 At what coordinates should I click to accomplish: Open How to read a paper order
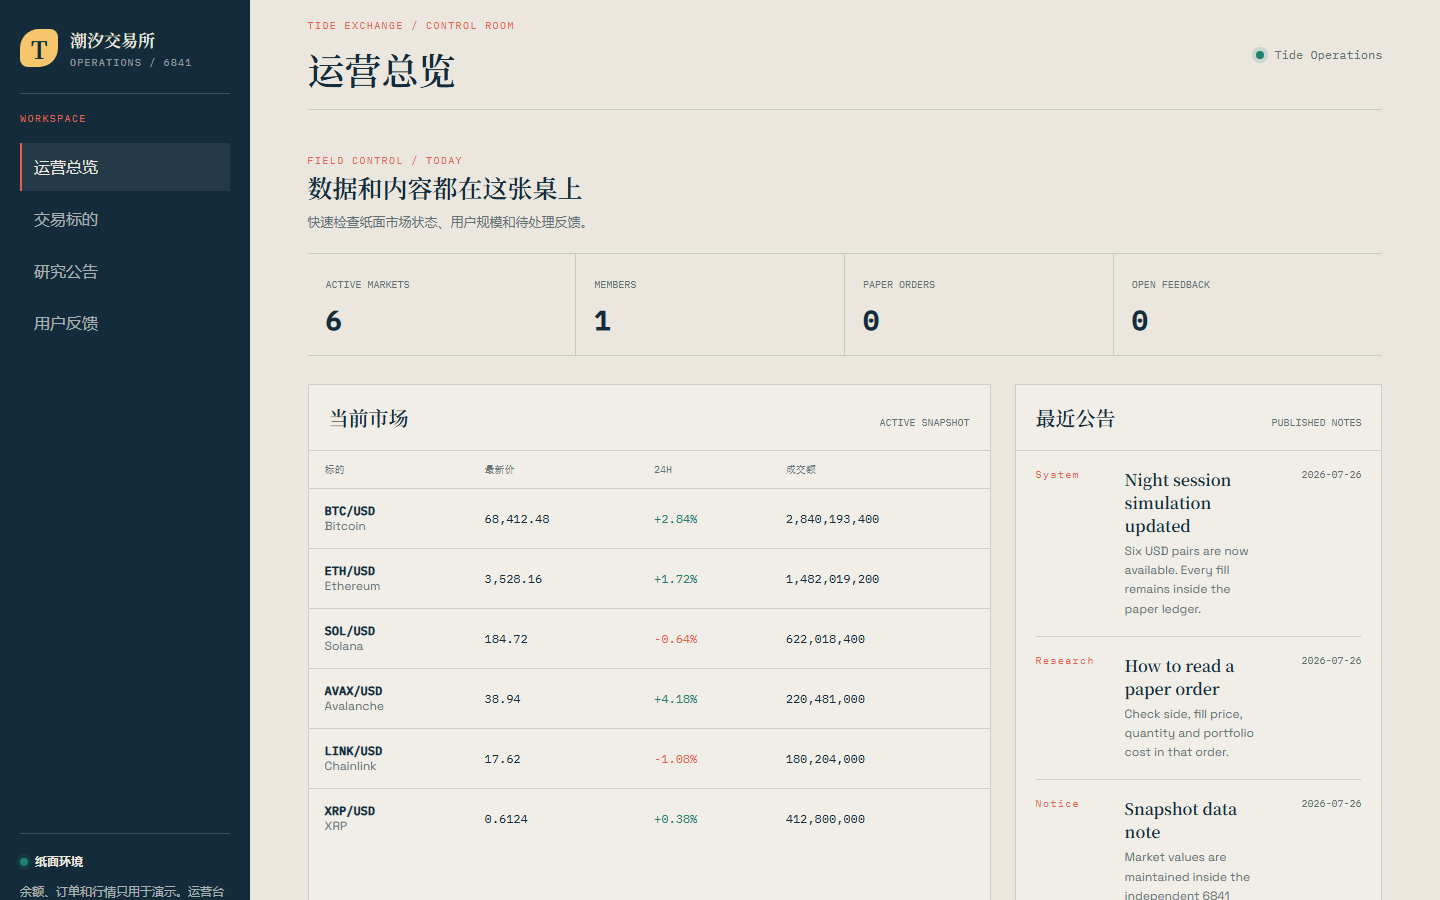[x=1179, y=677]
